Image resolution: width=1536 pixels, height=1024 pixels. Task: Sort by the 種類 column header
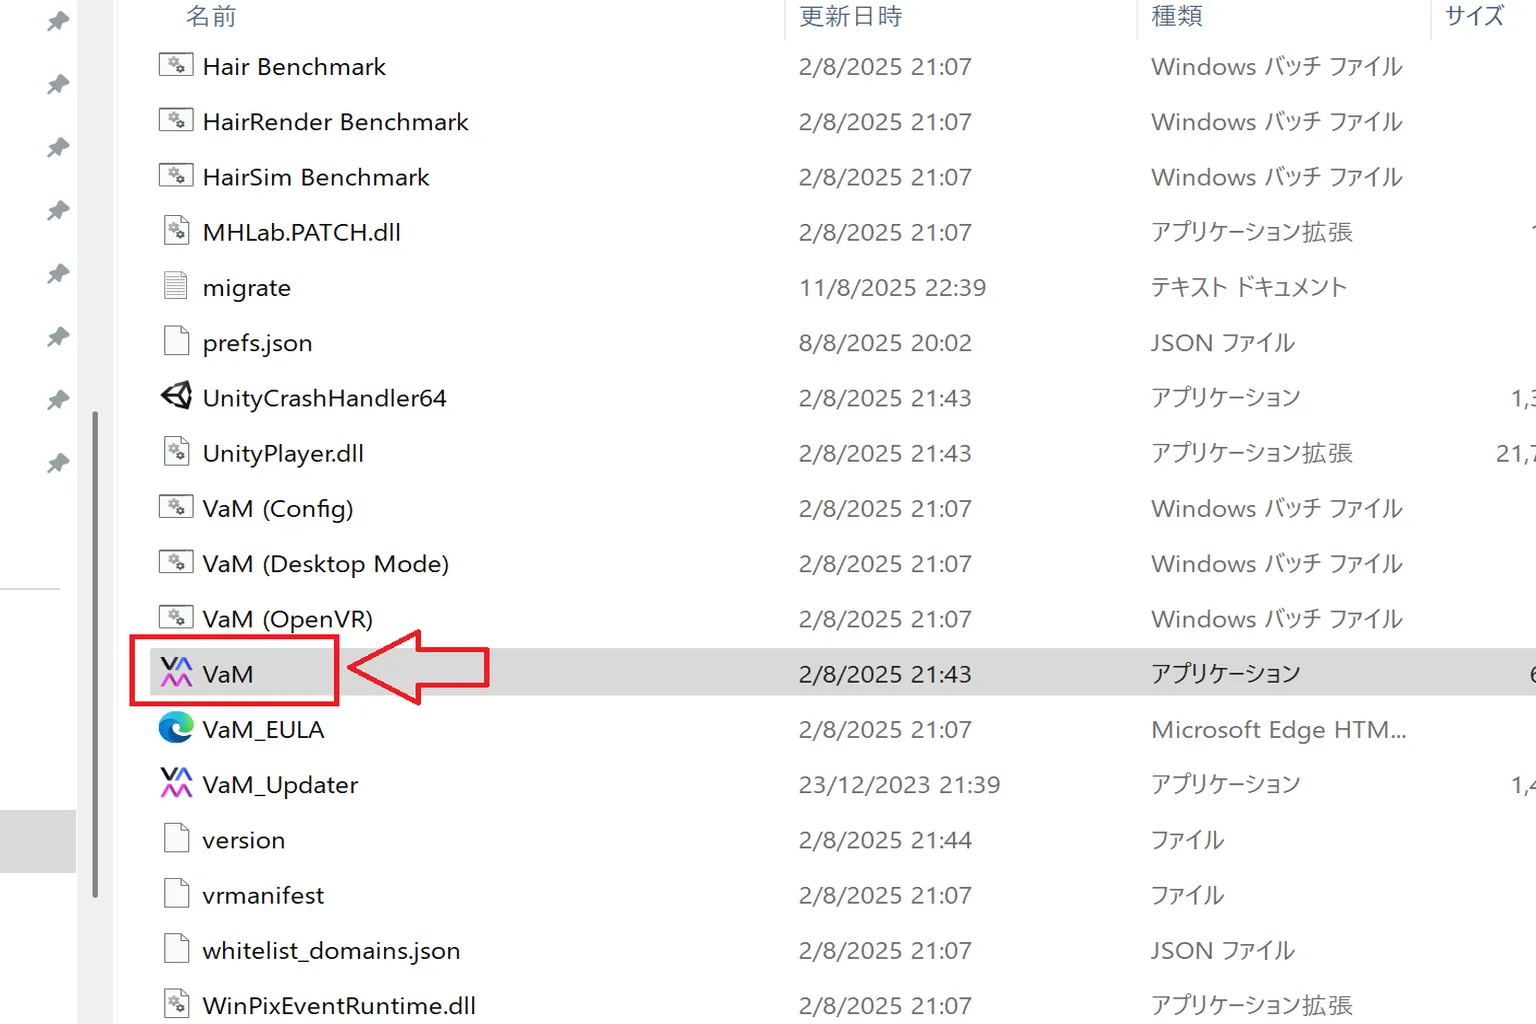(x=1177, y=16)
